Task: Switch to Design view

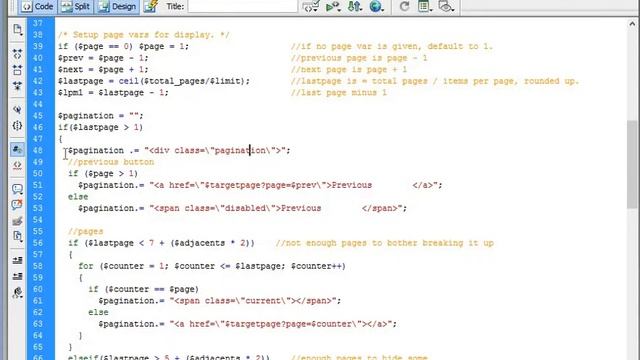Action: tap(118, 7)
